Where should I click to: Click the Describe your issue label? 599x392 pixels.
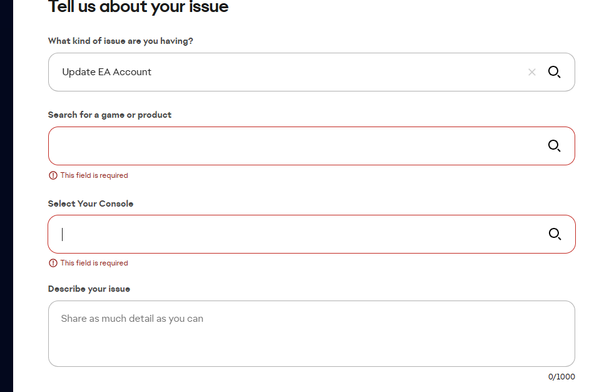point(89,289)
